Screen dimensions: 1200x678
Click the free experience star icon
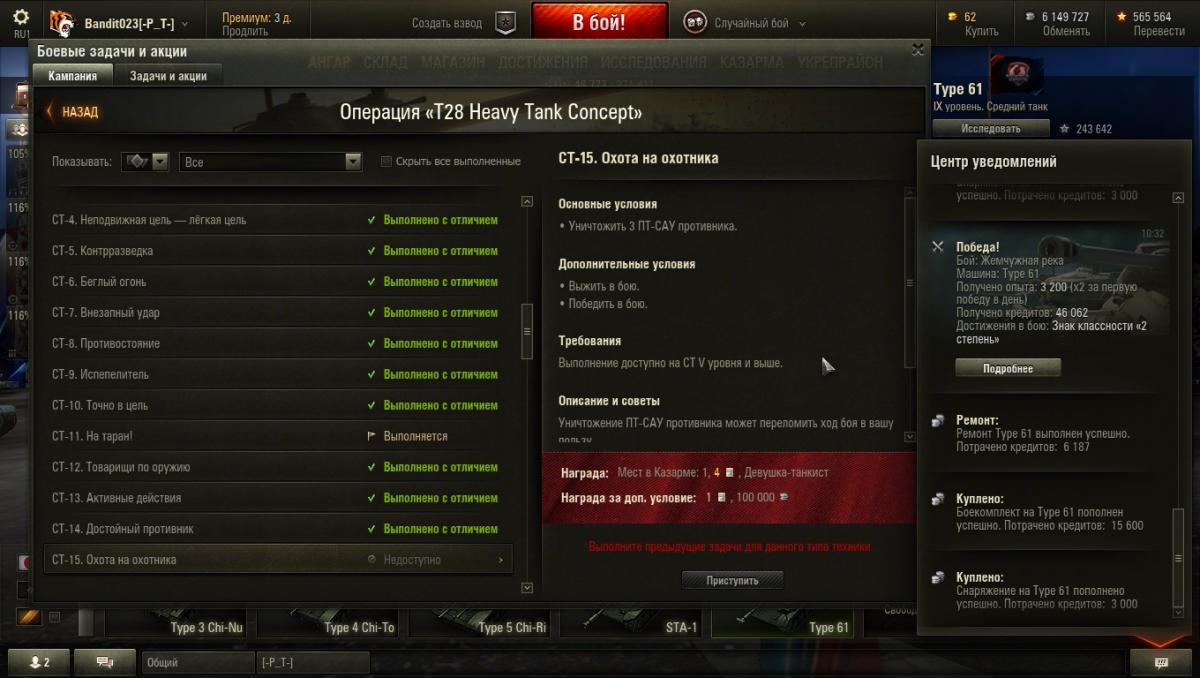coord(1122,17)
